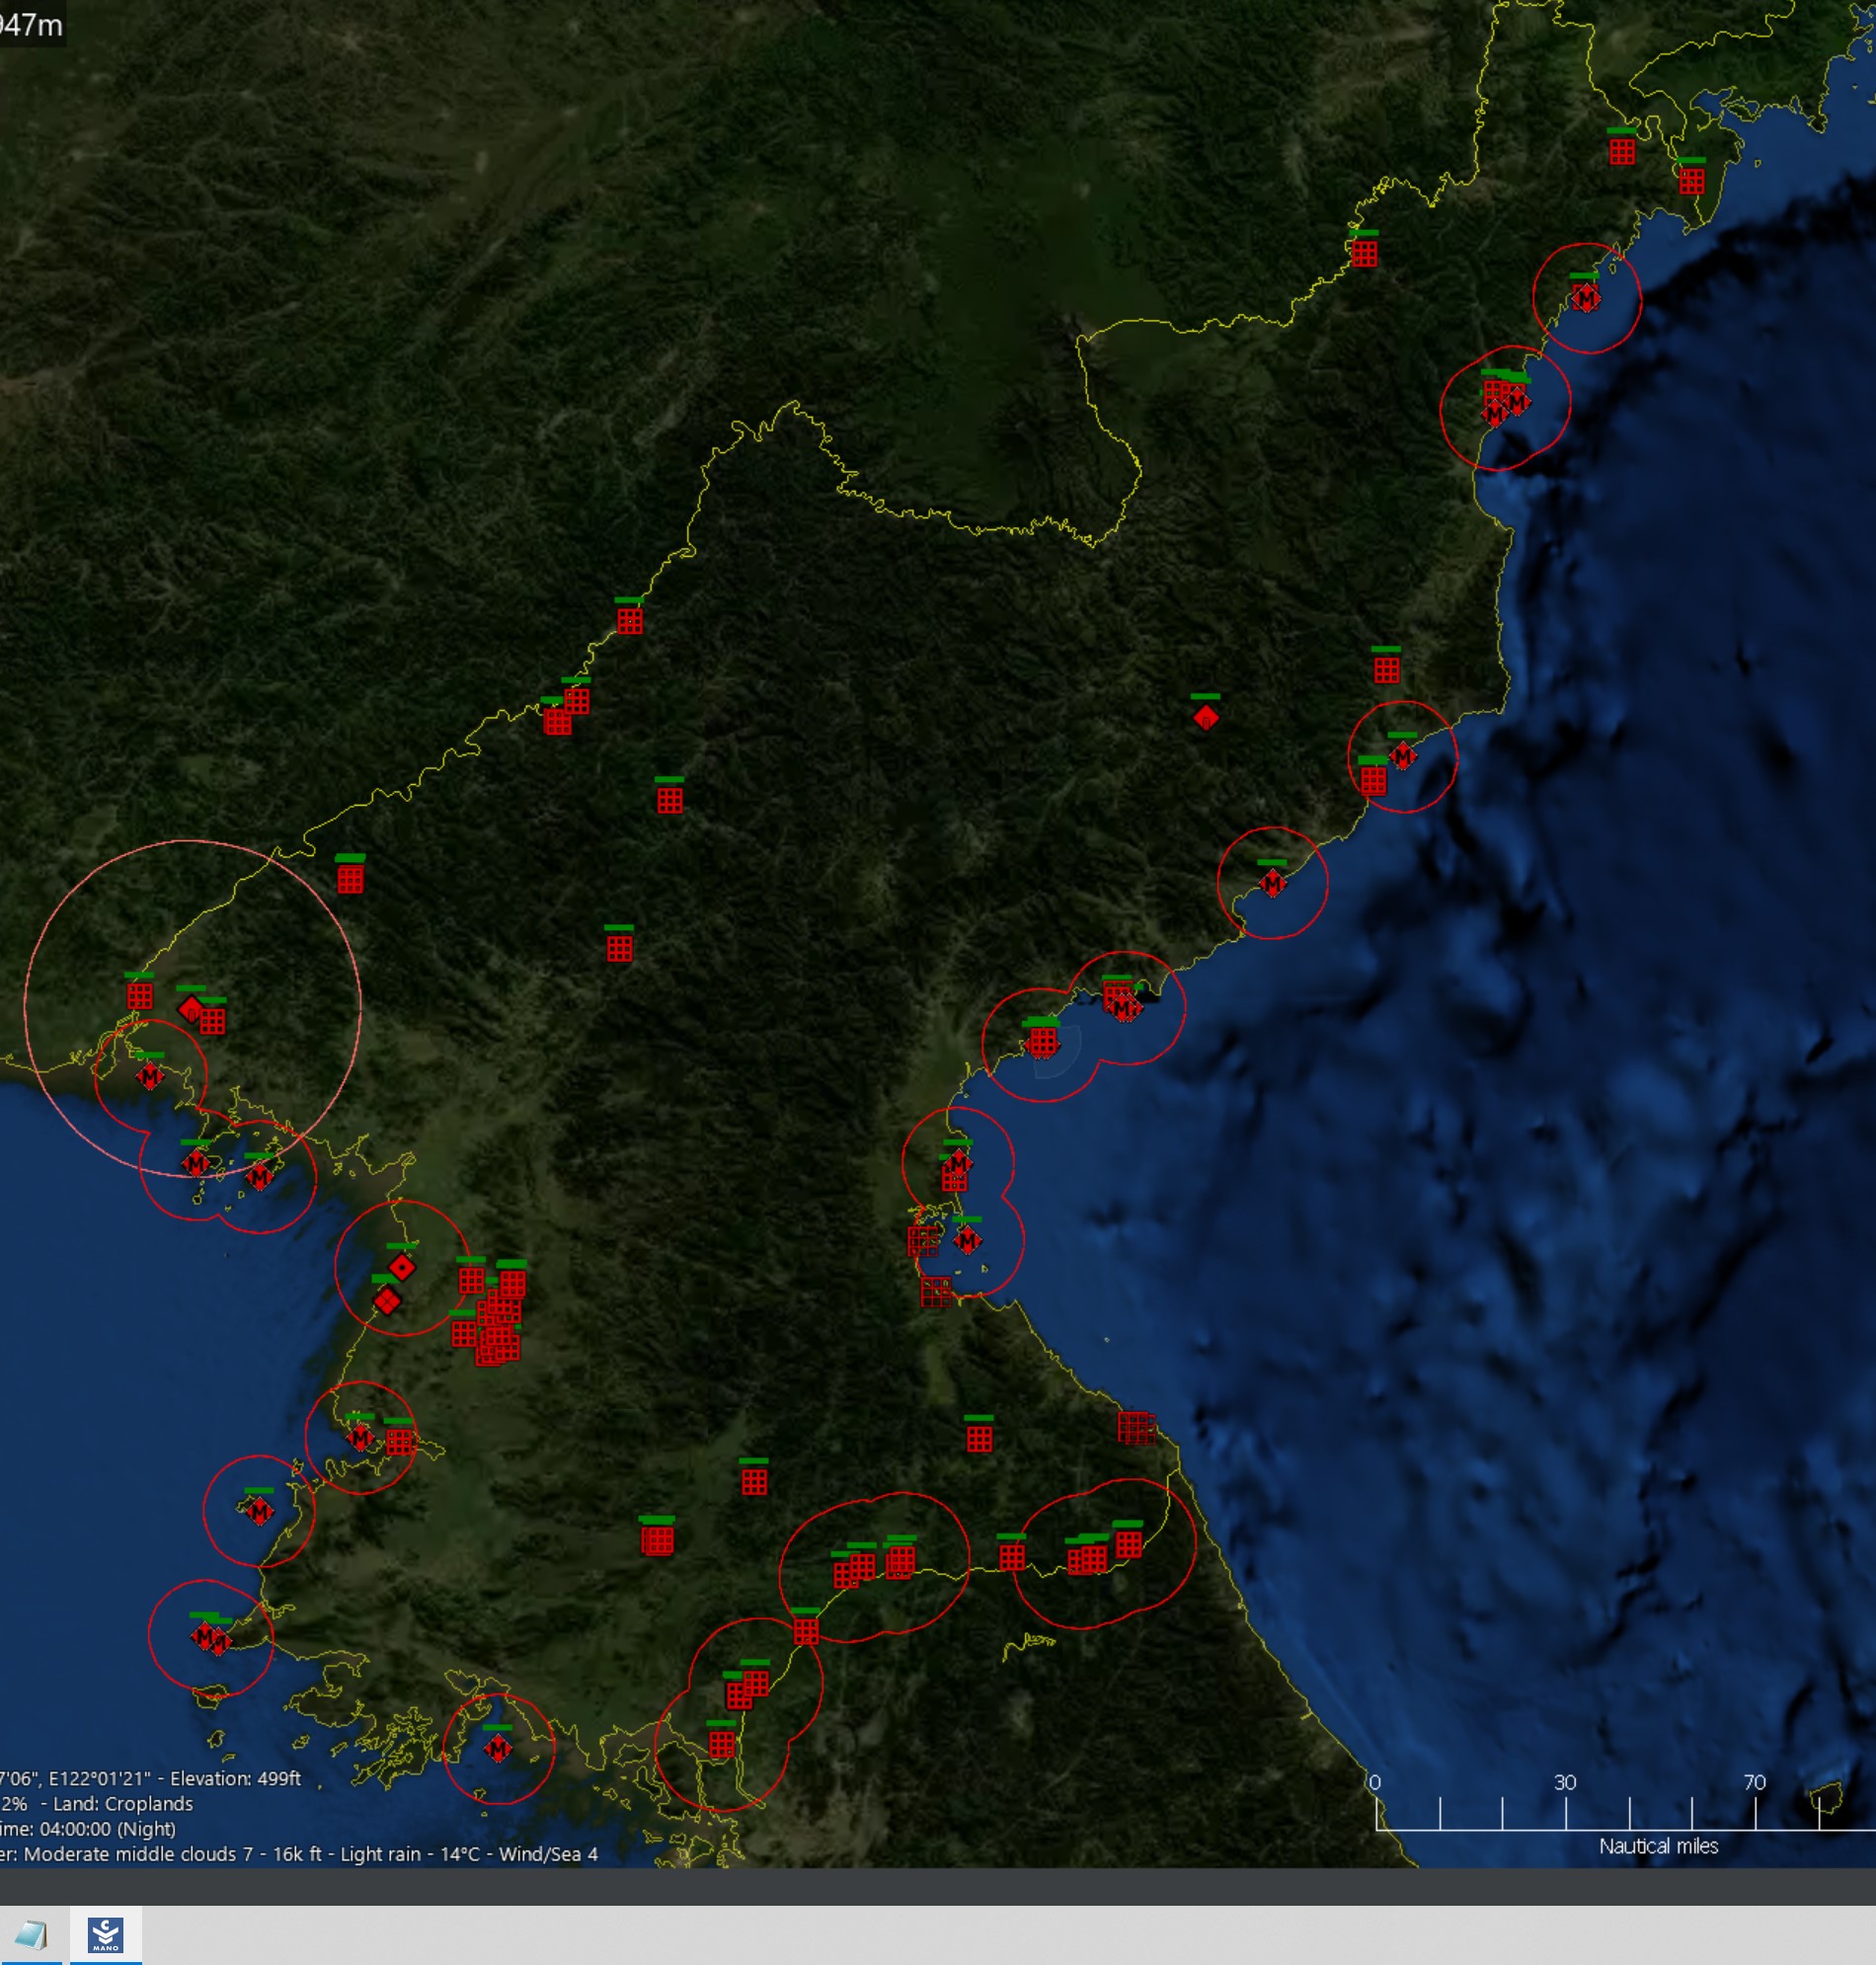Select the westernmost facility grid icon
The image size is (1876, 1965).
(x=139, y=995)
